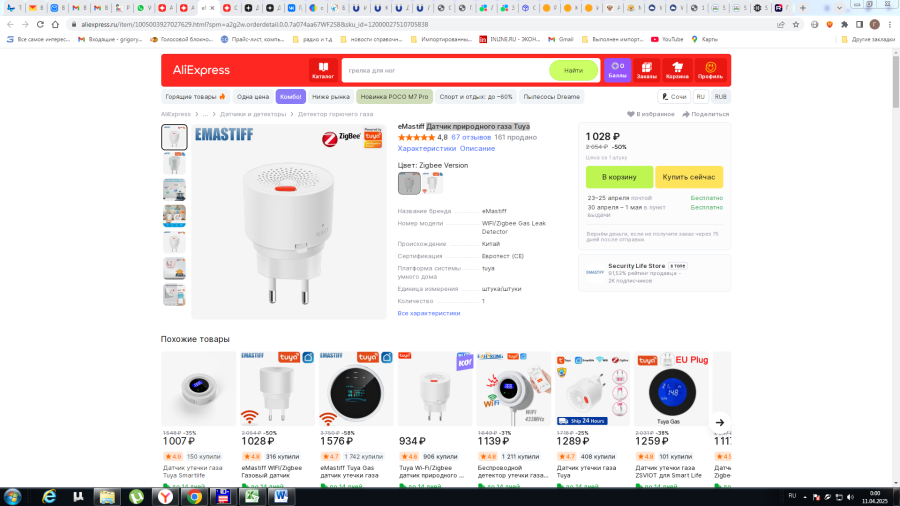Open Security Life Store seller page
Image resolution: width=900 pixels, height=506 pixels.
(x=637, y=266)
